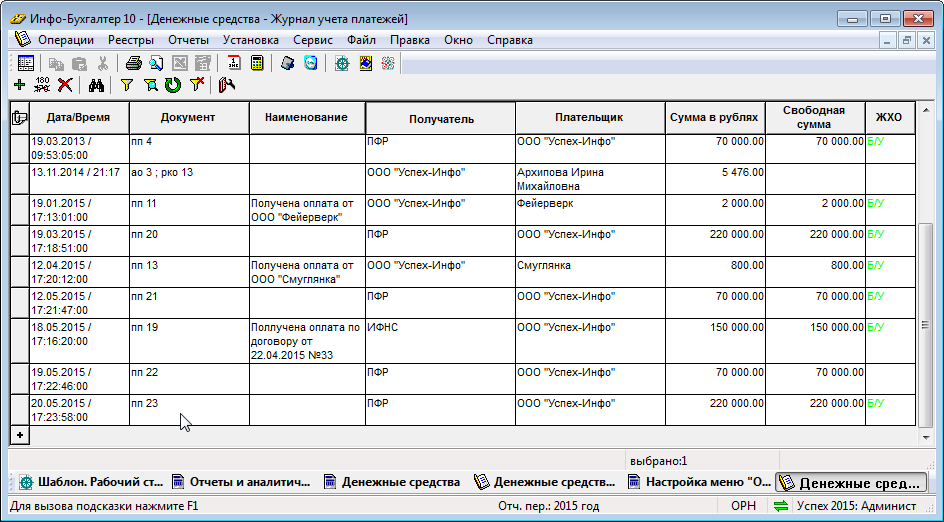944x522 pixels.
Task: Click the ЖХО column header
Action: pos(890,117)
